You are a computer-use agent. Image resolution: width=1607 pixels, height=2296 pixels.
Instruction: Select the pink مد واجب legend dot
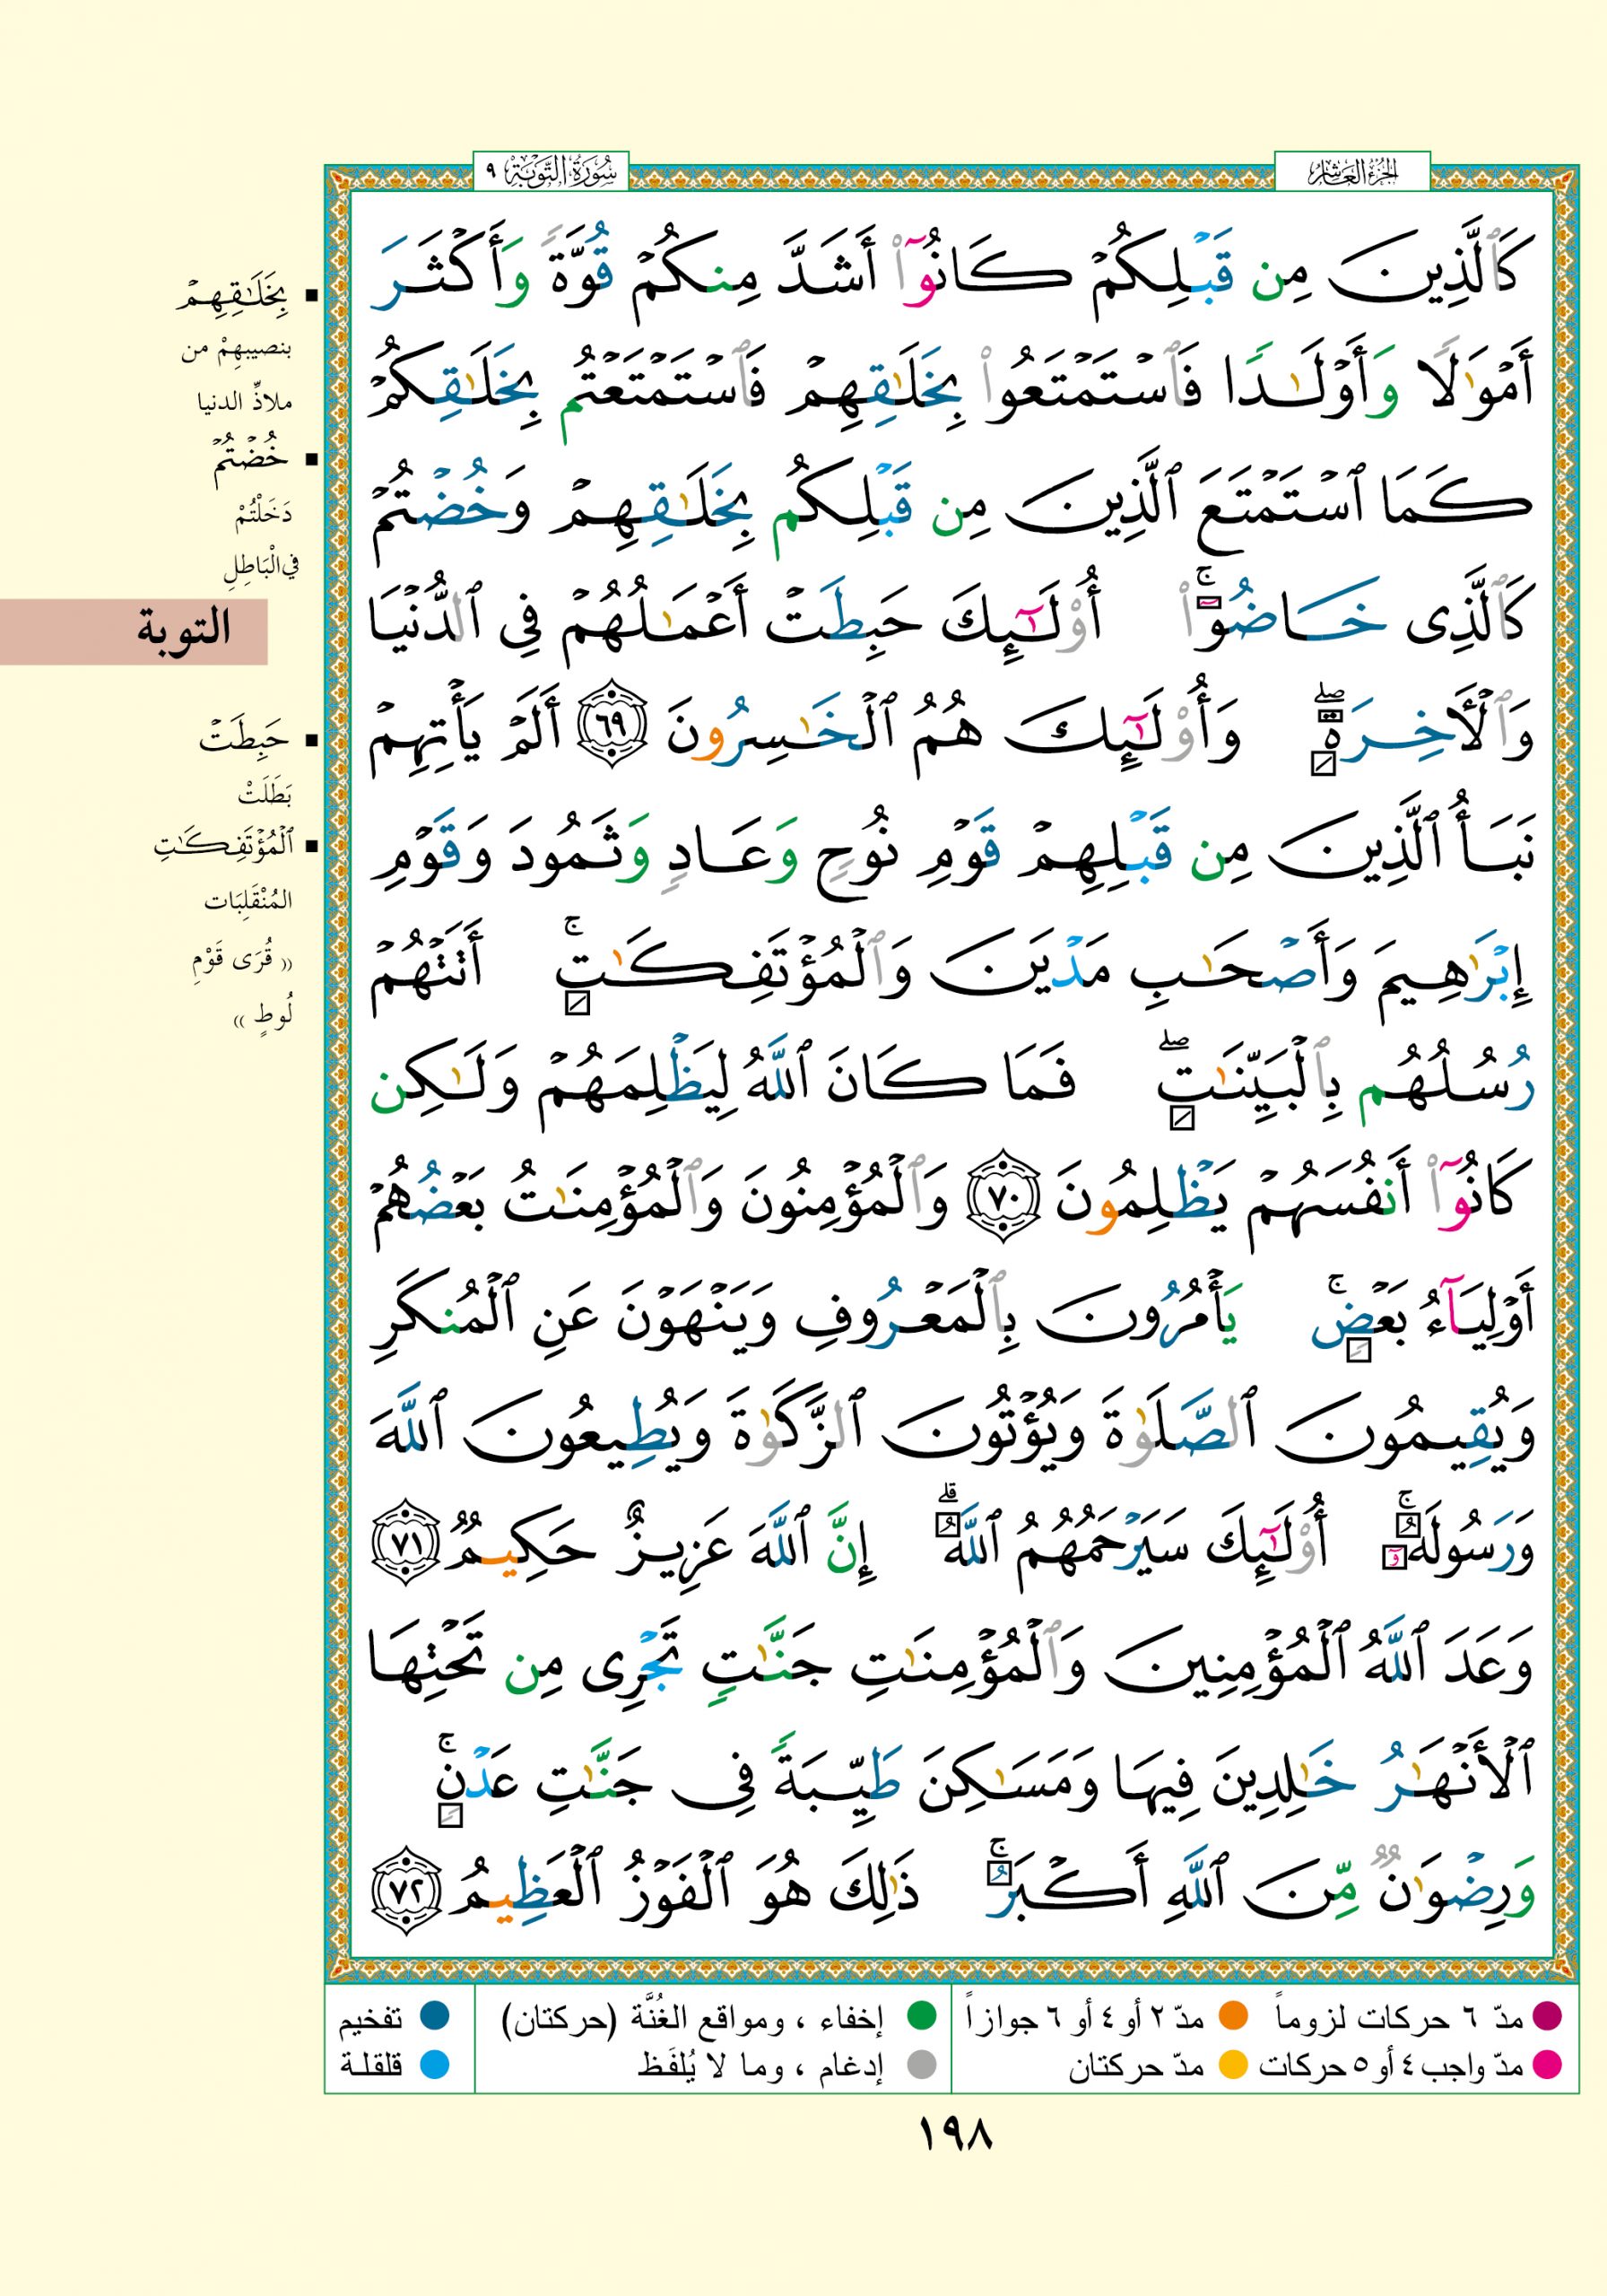tap(1546, 2064)
